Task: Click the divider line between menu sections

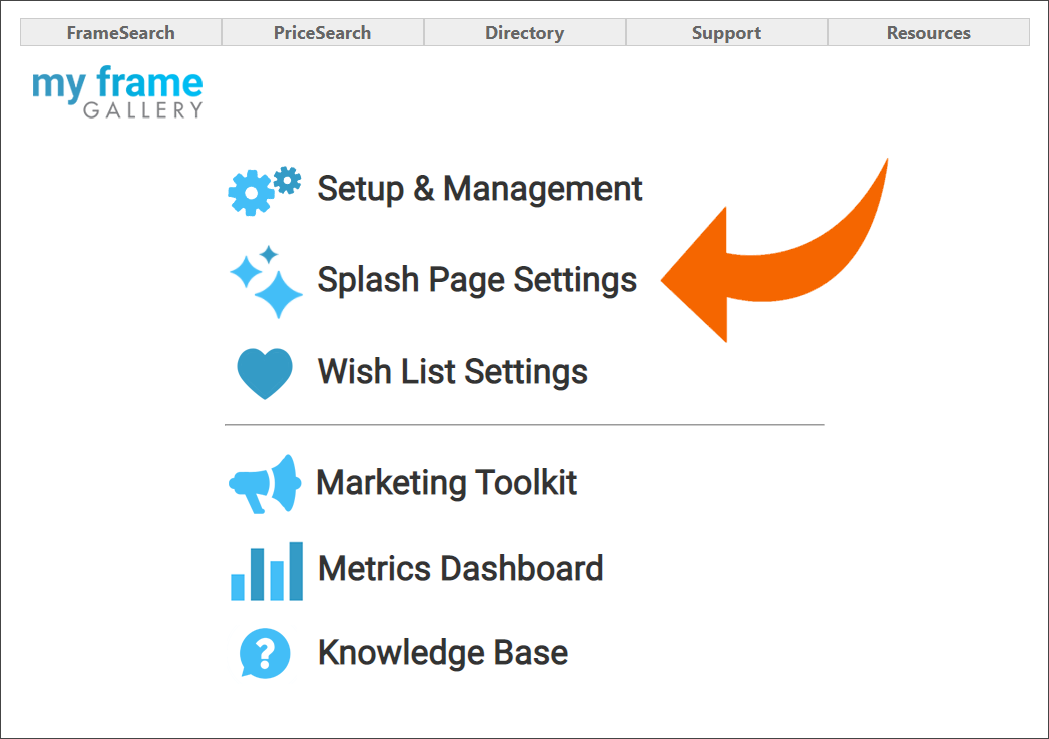Action: 524,425
